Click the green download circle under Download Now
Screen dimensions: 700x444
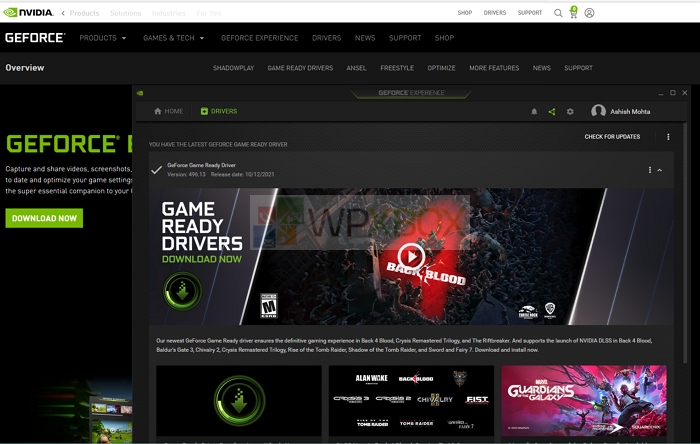point(182,291)
